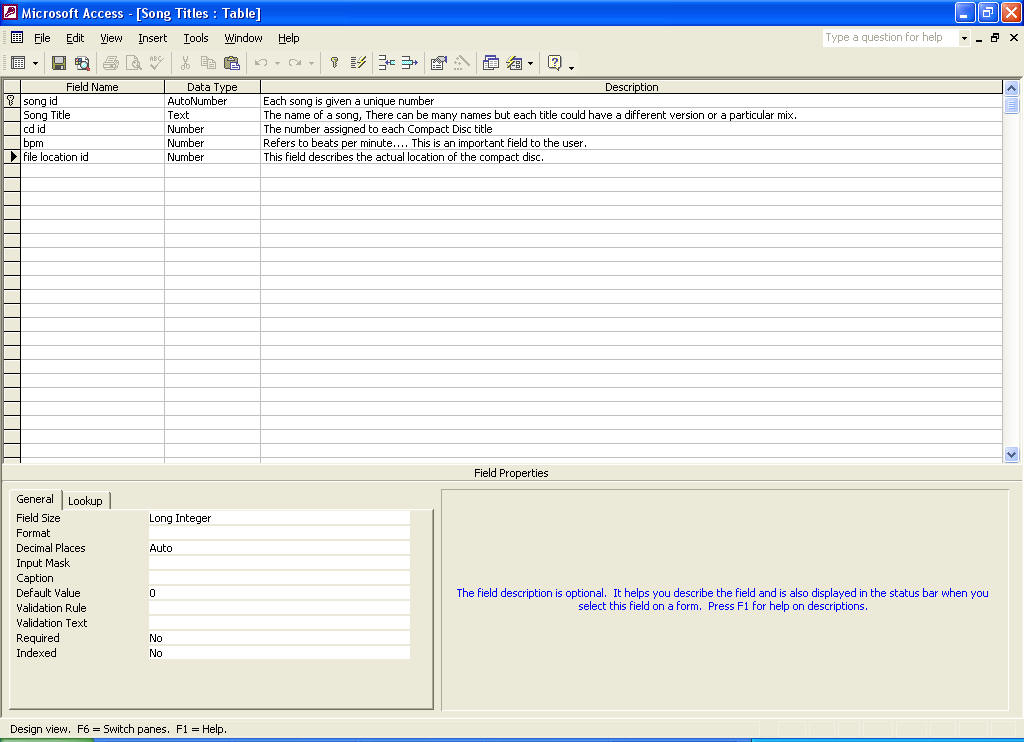The width and height of the screenshot is (1024, 742).
Task: Open the Indexes window icon
Action: click(359, 63)
